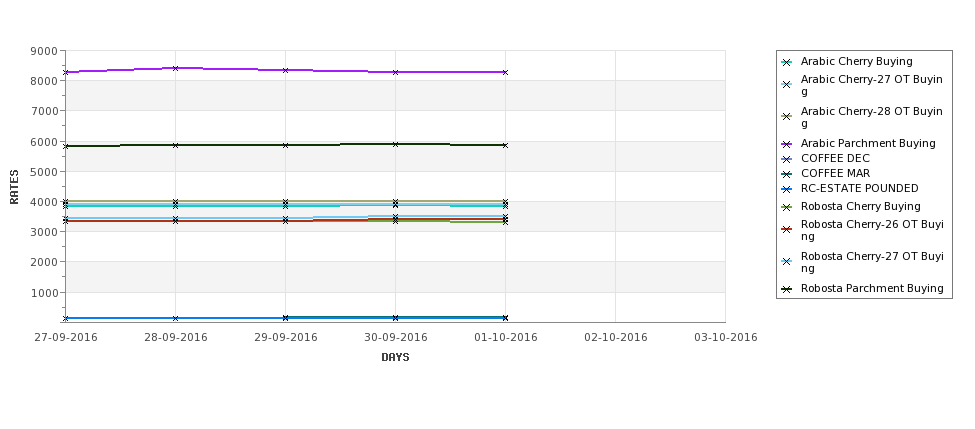Screen dimensions: 975x429
Task: Click the Arabic Cherry Buying legend marker
Action: [787, 62]
